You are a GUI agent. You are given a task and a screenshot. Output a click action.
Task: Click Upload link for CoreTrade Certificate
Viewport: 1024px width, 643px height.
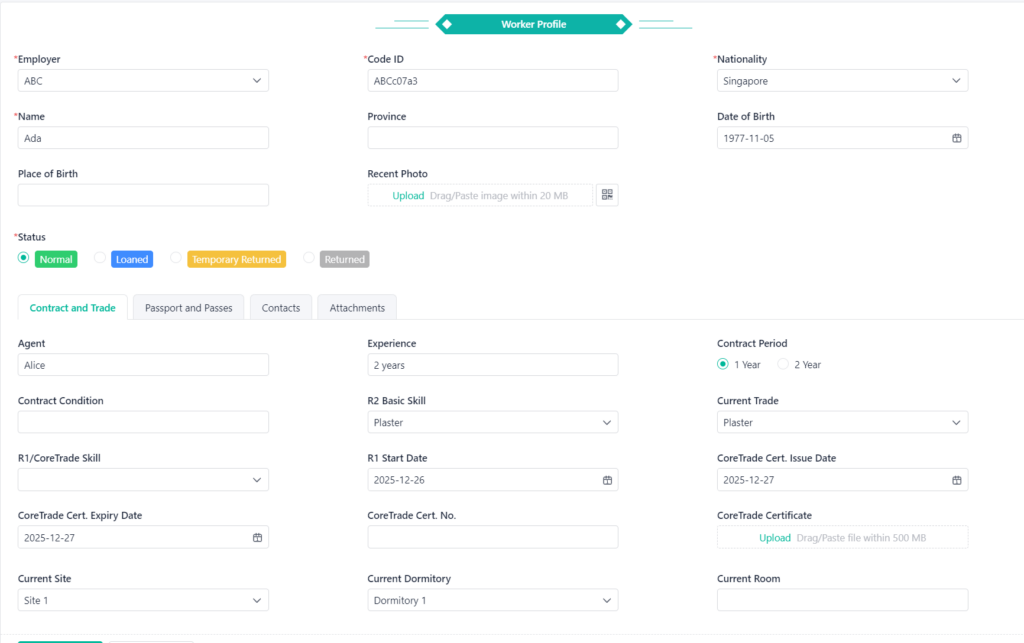775,538
